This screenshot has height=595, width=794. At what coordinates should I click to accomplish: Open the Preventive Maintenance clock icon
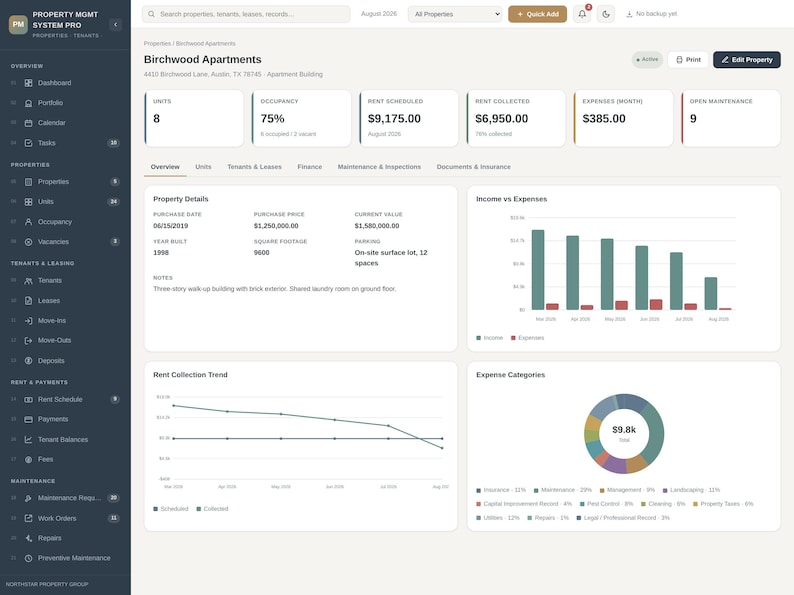[x=28, y=558]
